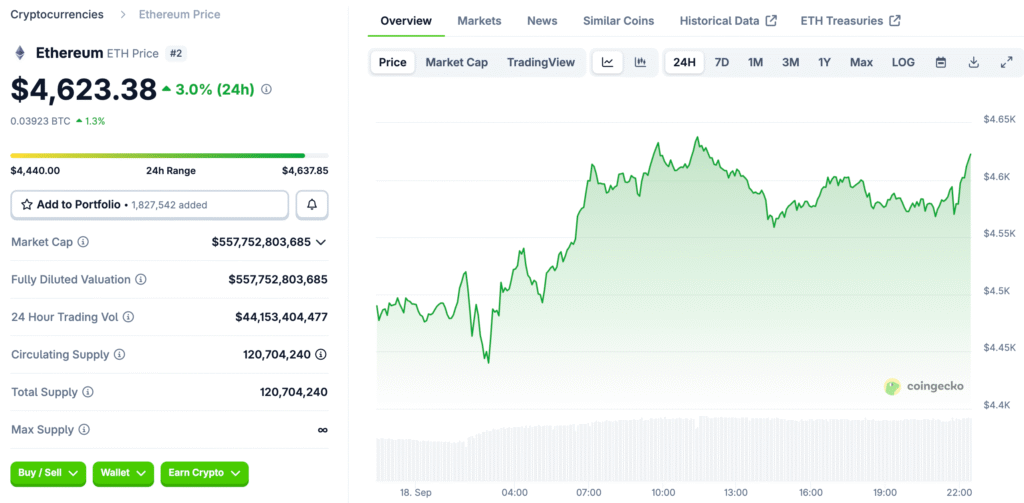Switch to line chart view icon
Image resolution: width=1024 pixels, height=503 pixels.
pos(607,63)
